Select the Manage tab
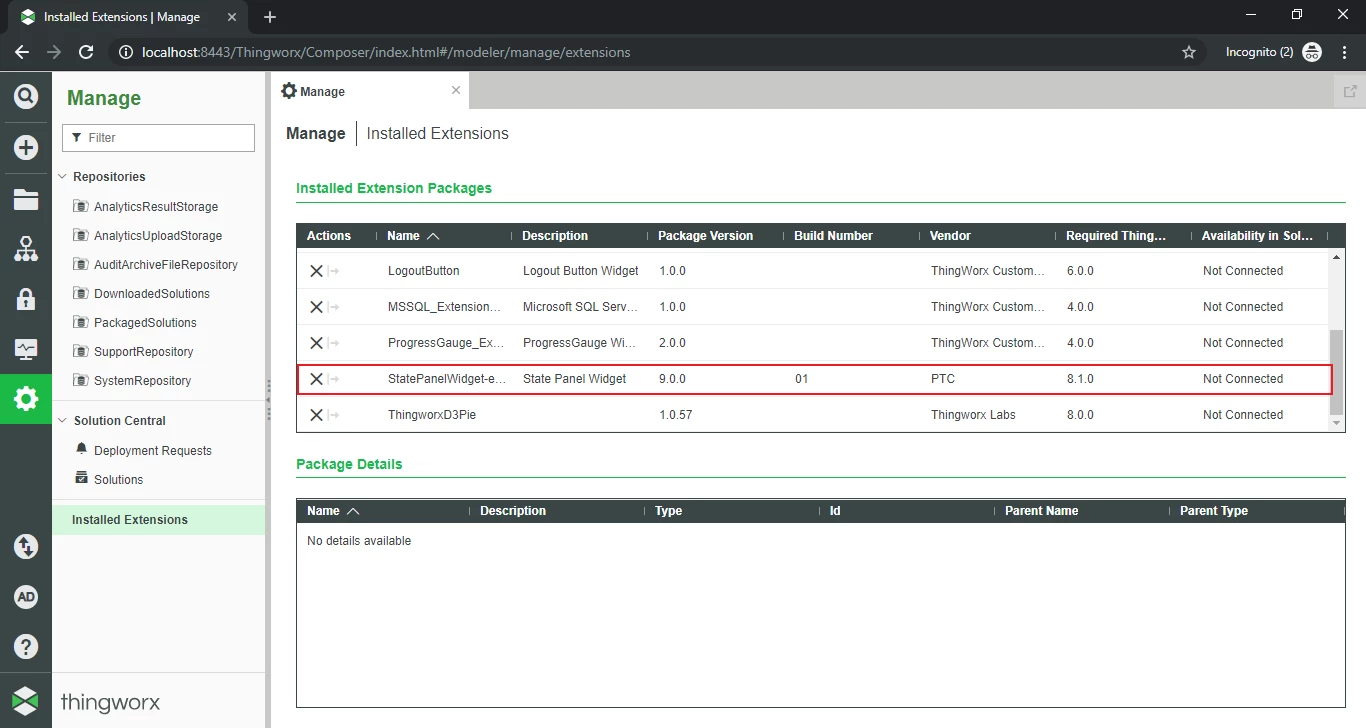The width and height of the screenshot is (1366, 728). [370, 91]
